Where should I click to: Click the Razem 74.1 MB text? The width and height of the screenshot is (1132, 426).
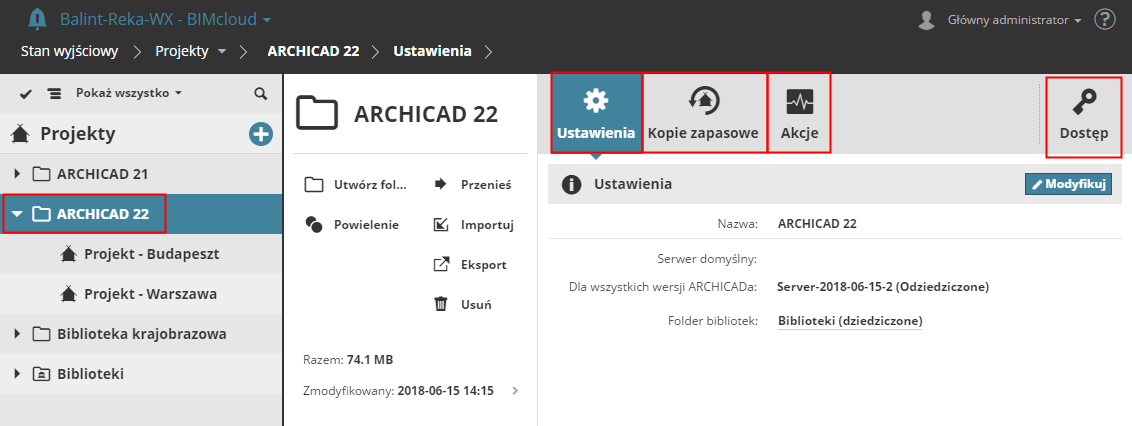[348, 360]
